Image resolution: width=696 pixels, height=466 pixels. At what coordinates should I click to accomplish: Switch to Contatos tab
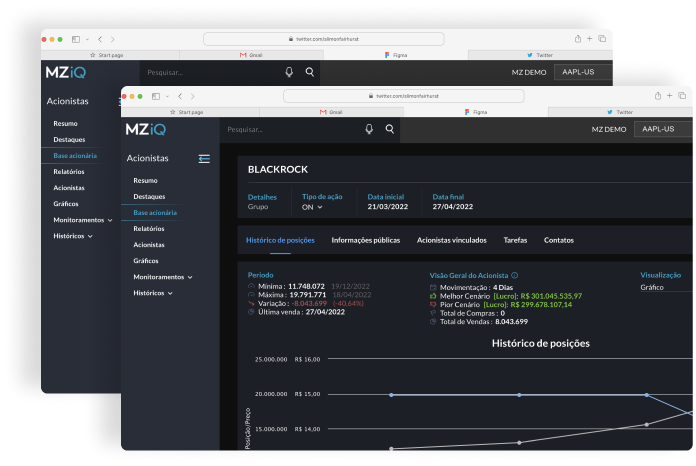tap(559, 240)
